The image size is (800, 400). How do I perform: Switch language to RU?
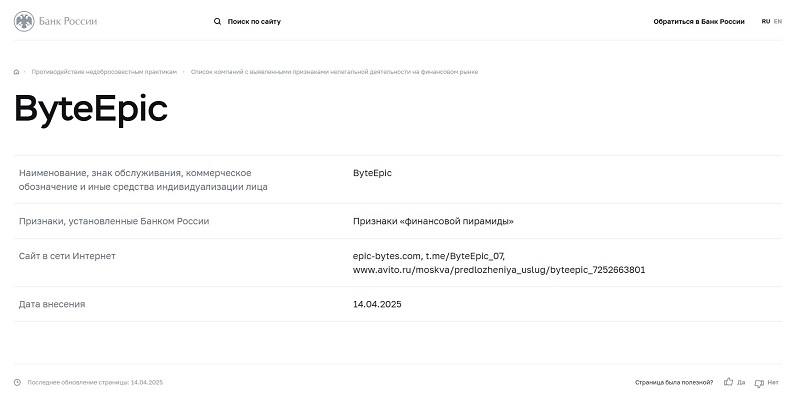click(766, 21)
